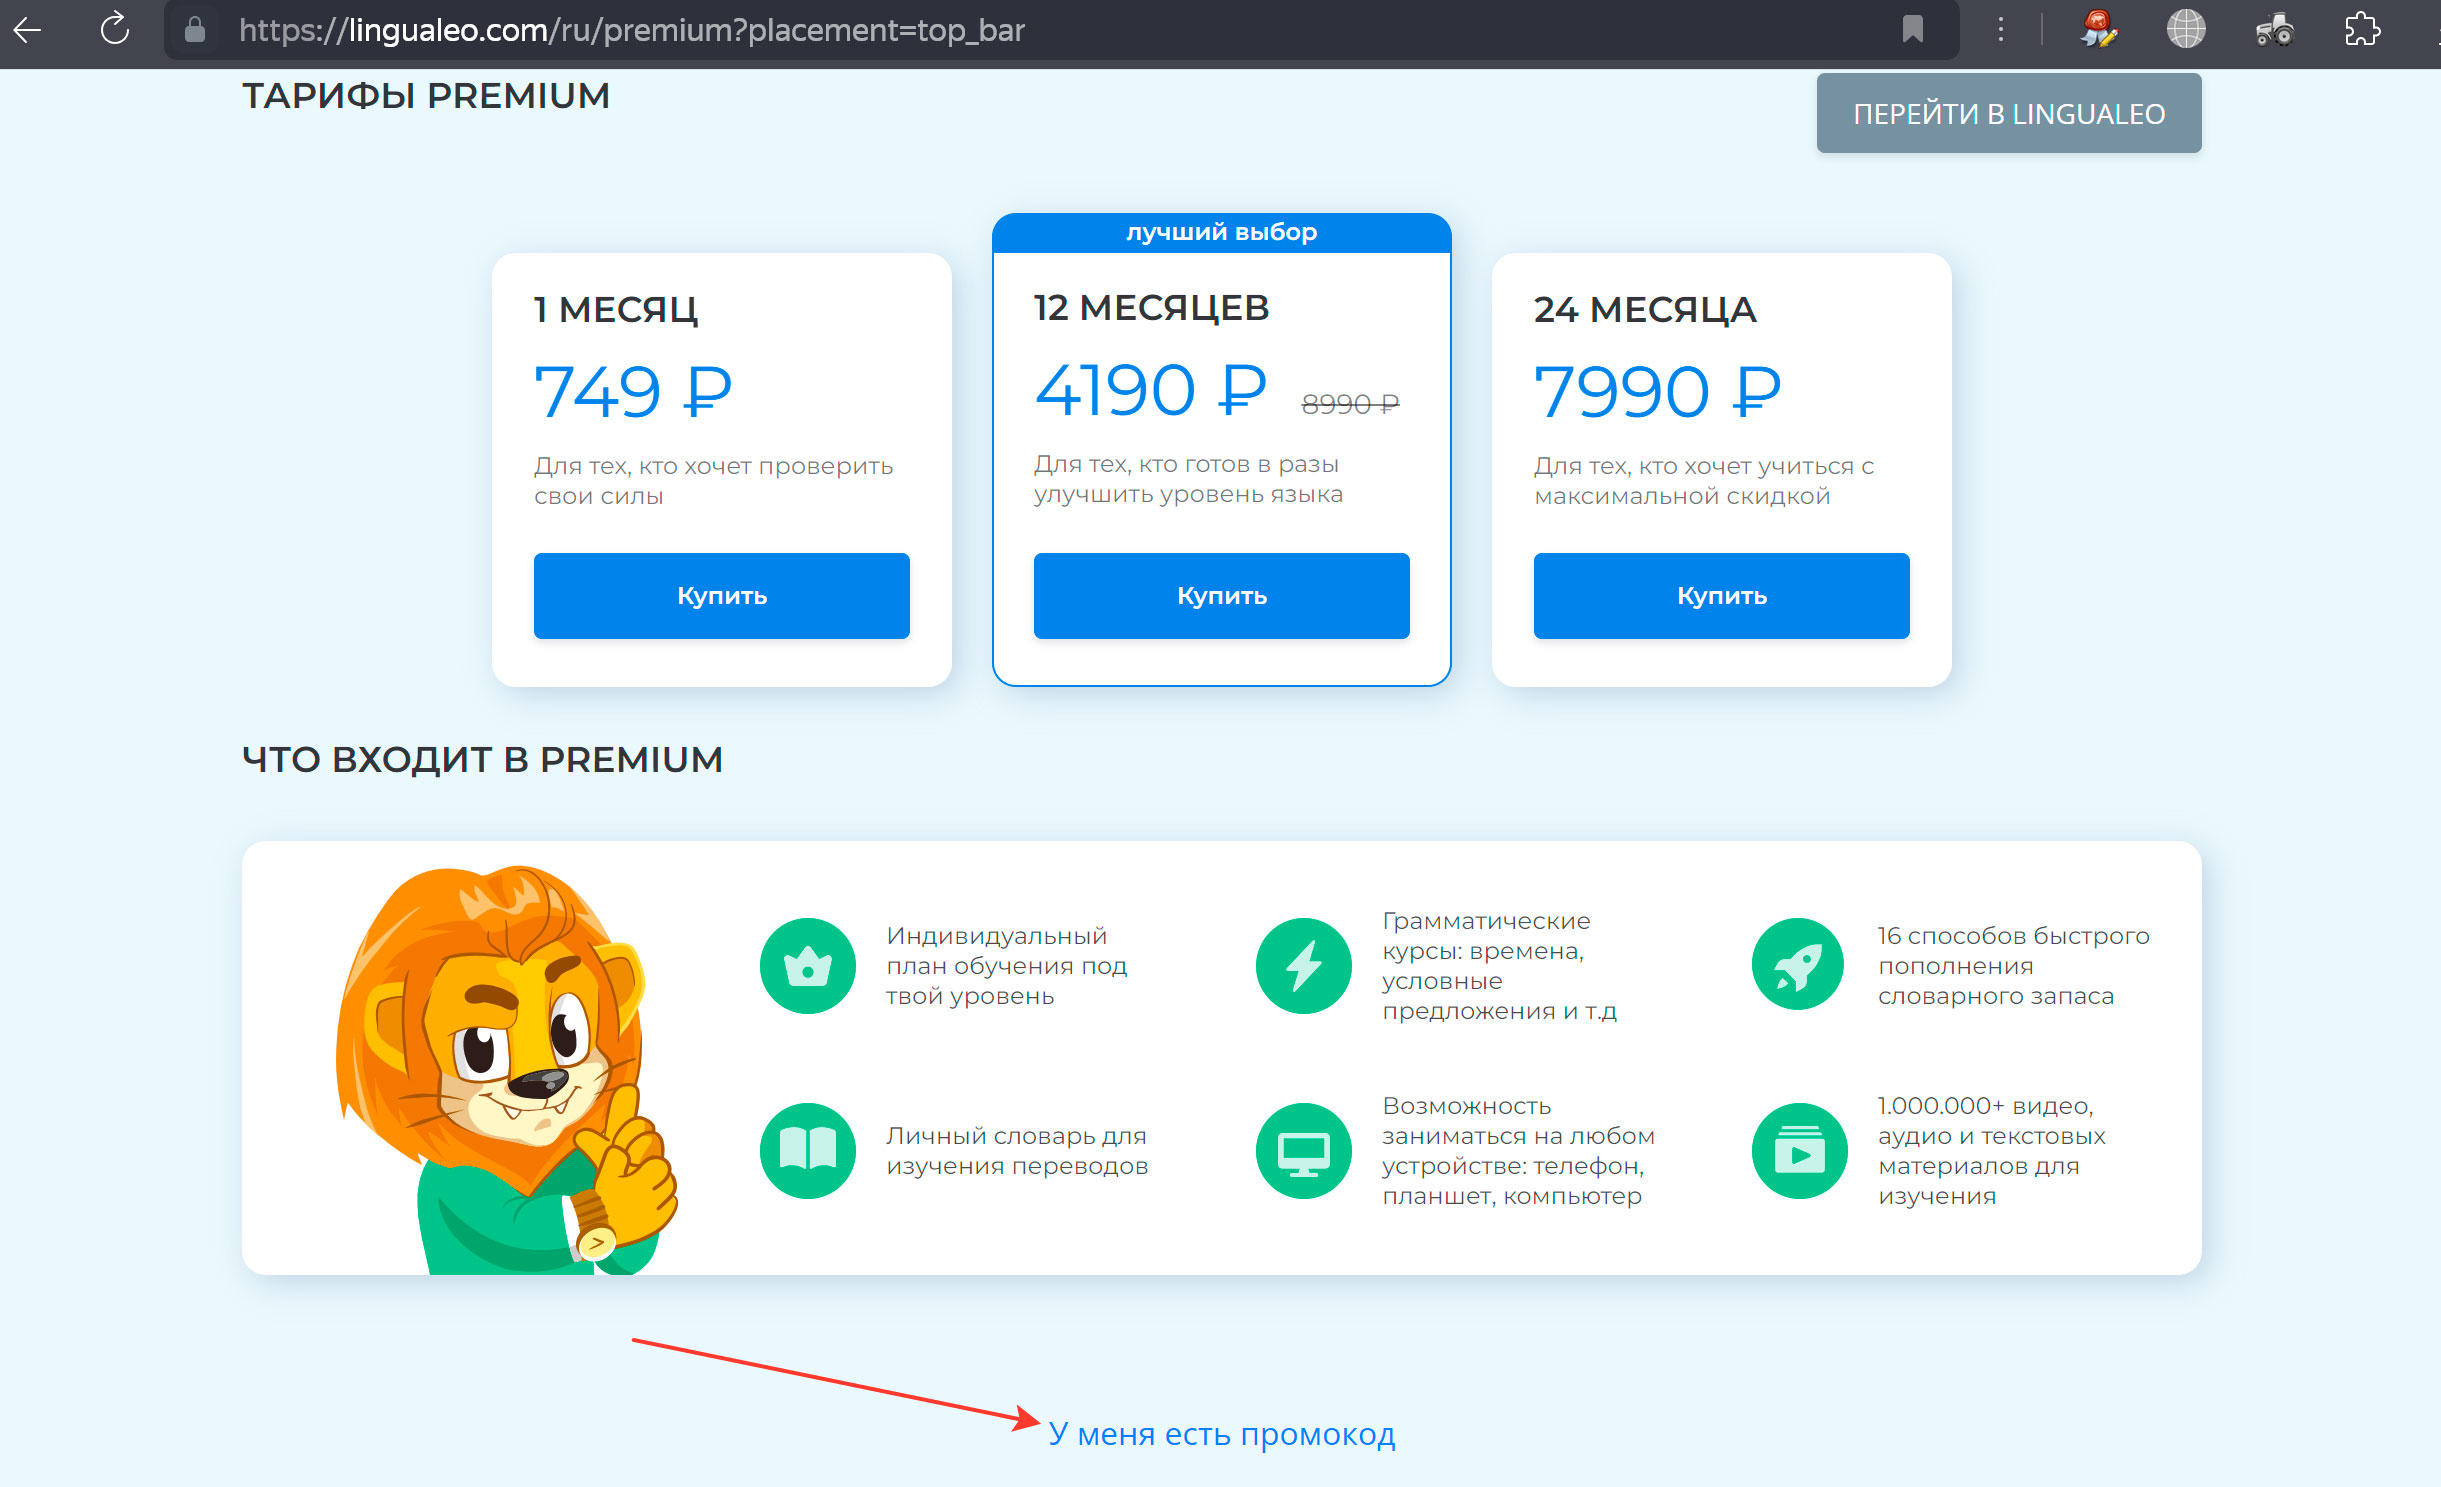Open the У меня есть промокод link

point(1221,1434)
